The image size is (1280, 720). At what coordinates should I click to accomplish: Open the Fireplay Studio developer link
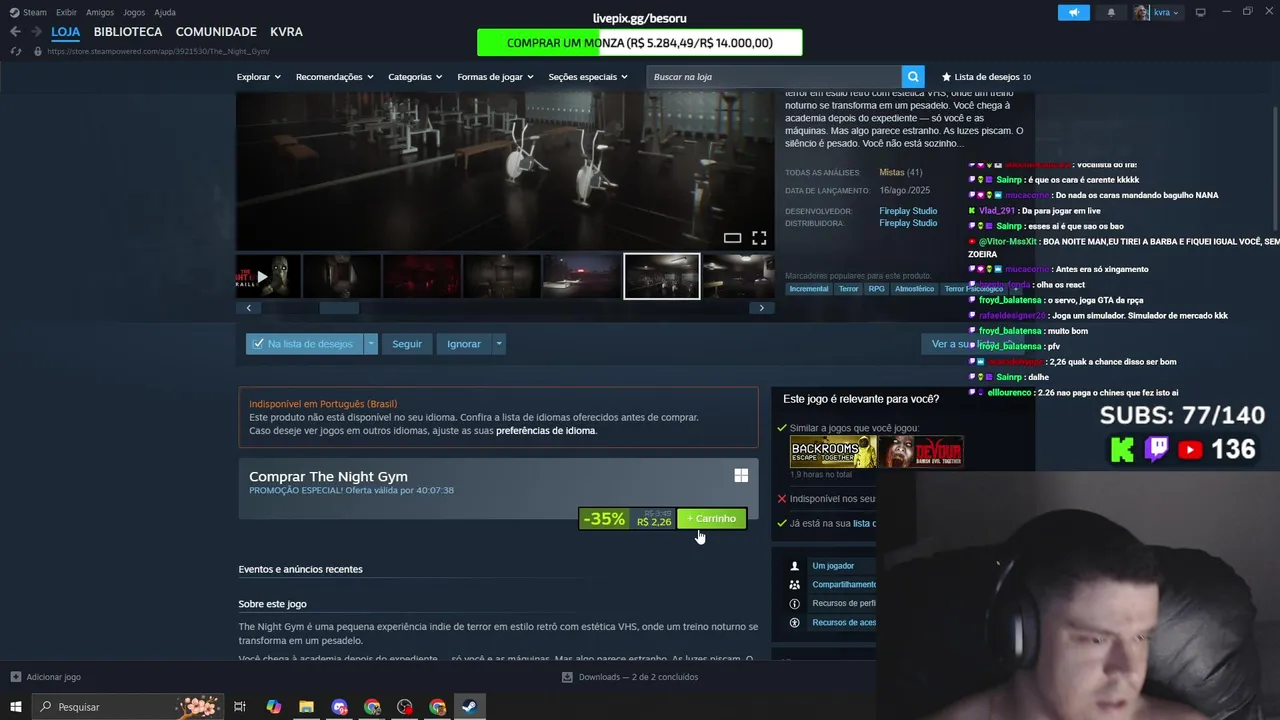click(908, 211)
